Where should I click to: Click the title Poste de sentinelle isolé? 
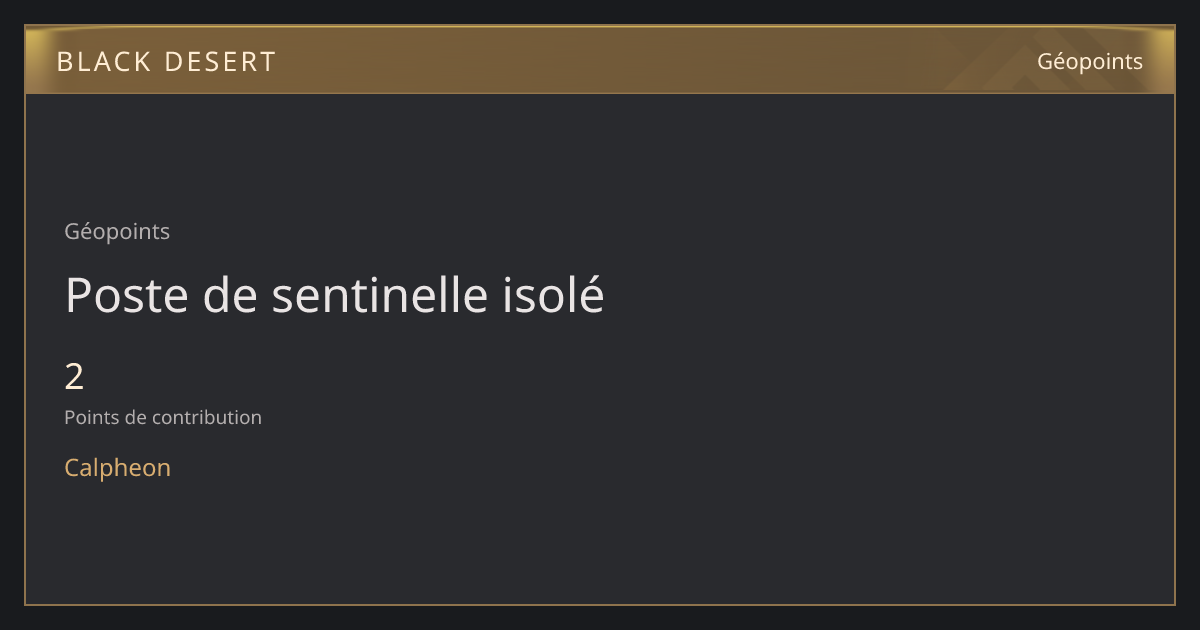tap(334, 296)
